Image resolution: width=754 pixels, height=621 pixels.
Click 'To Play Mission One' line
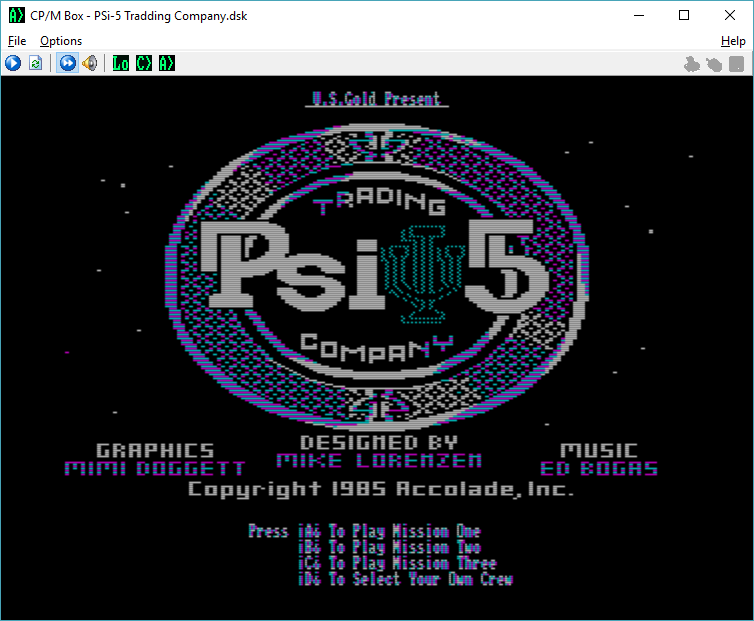404,531
